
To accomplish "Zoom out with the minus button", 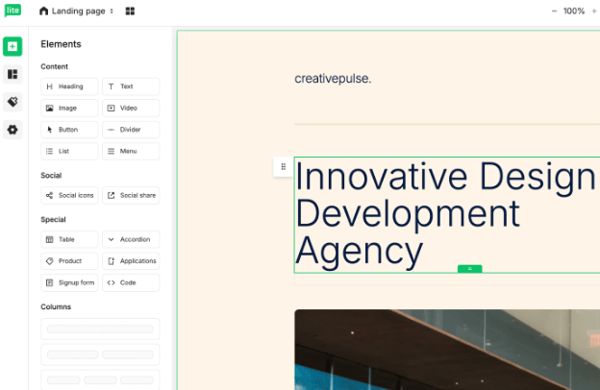I will 554,11.
